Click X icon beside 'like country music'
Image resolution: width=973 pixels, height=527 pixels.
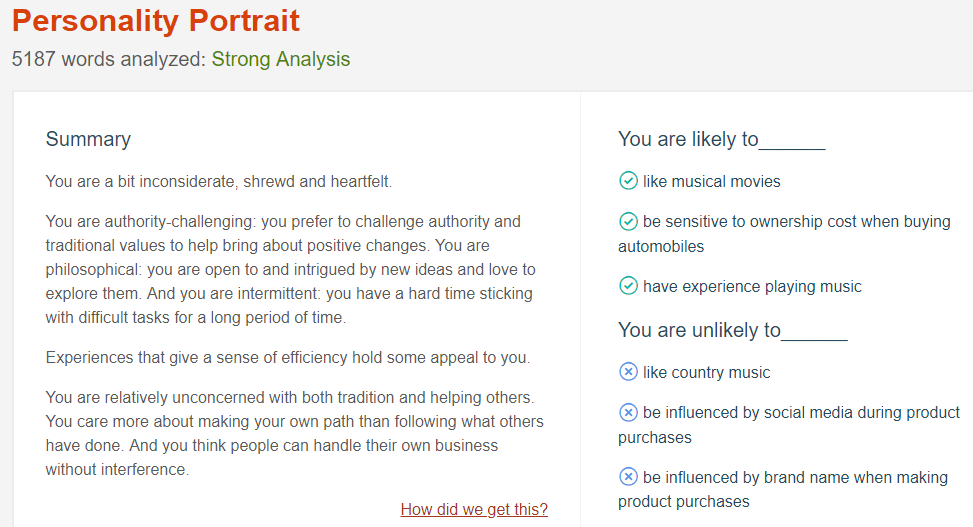pyautogui.click(x=628, y=372)
